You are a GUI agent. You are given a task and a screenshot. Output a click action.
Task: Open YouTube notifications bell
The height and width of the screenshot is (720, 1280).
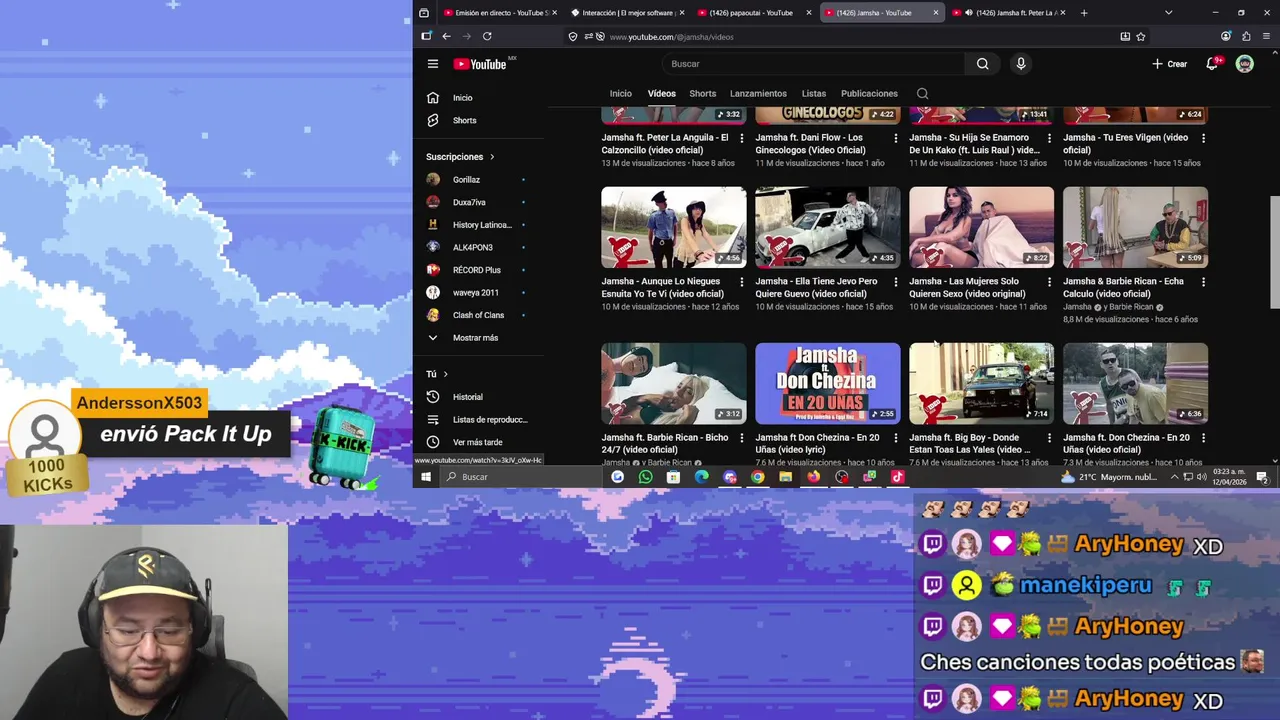coord(1213,63)
